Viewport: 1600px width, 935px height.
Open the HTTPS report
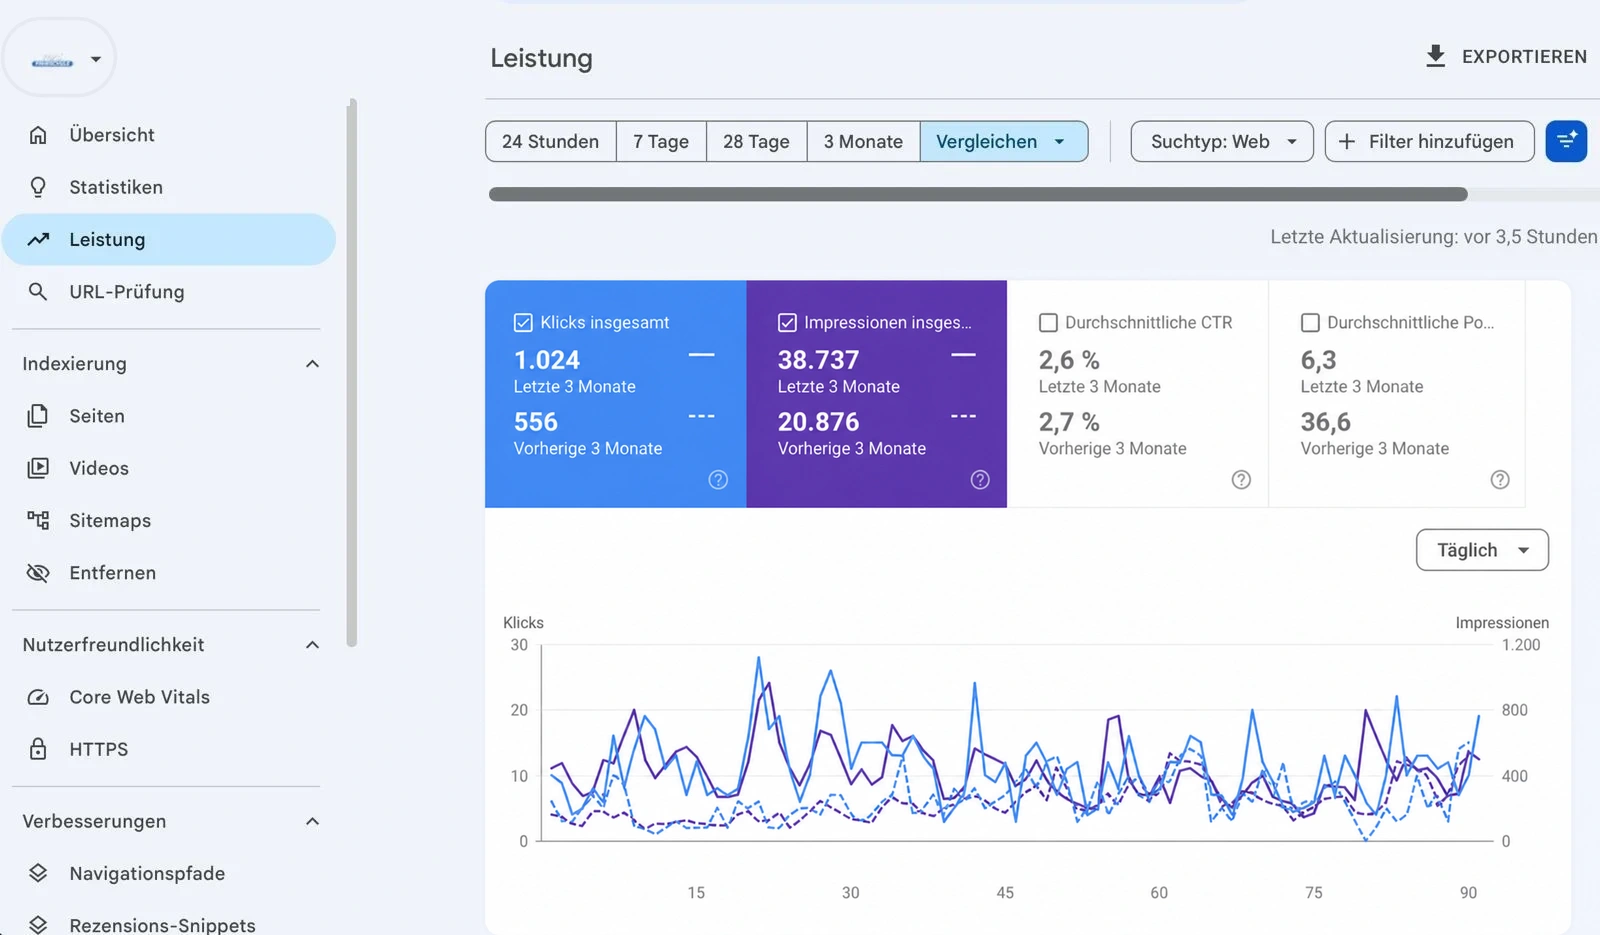coord(168,749)
